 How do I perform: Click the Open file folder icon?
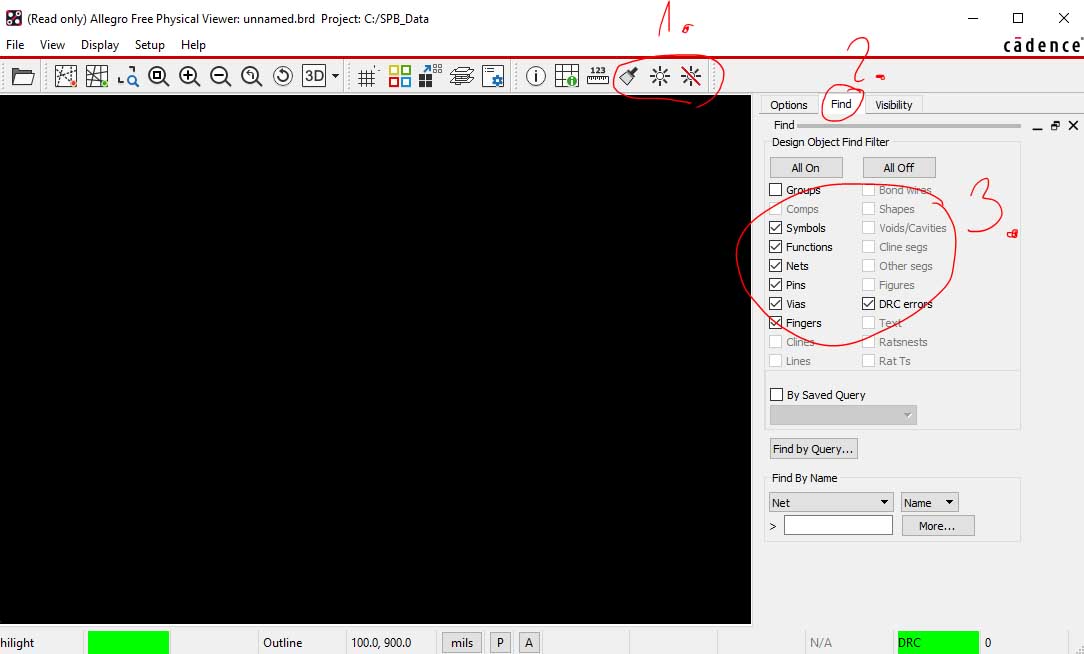[x=23, y=76]
